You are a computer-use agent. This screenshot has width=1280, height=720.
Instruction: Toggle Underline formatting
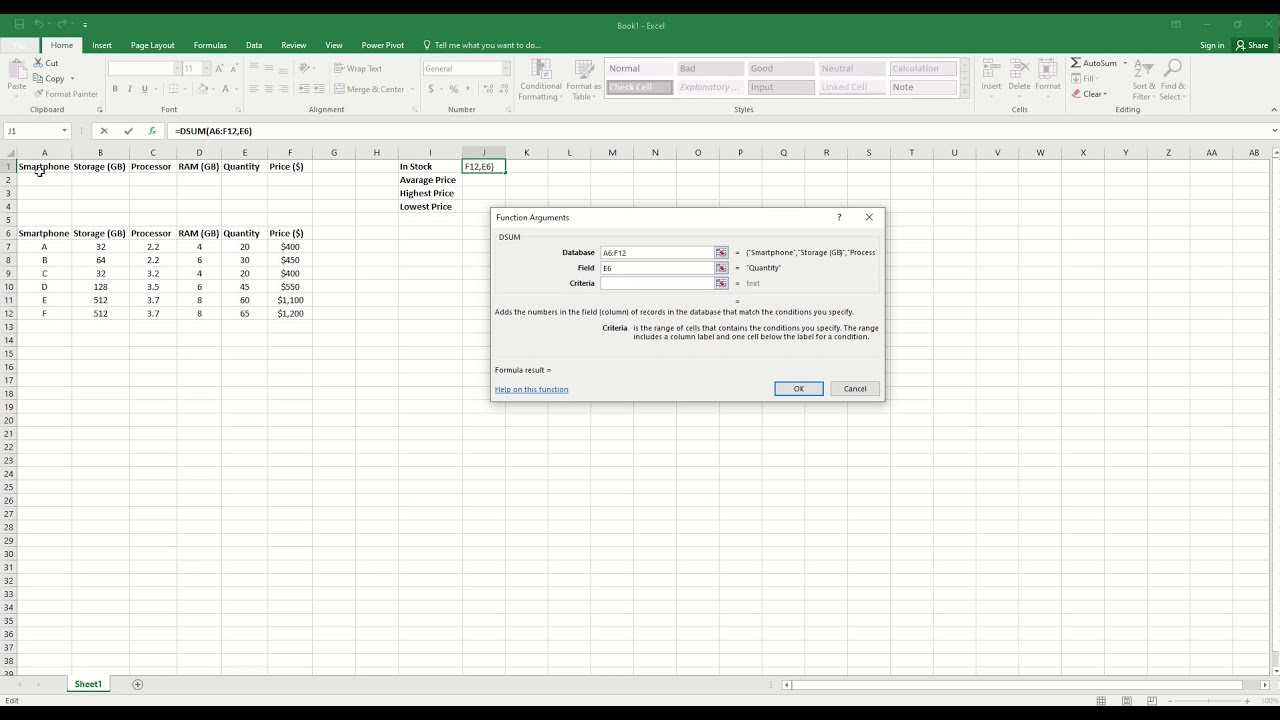tap(144, 89)
